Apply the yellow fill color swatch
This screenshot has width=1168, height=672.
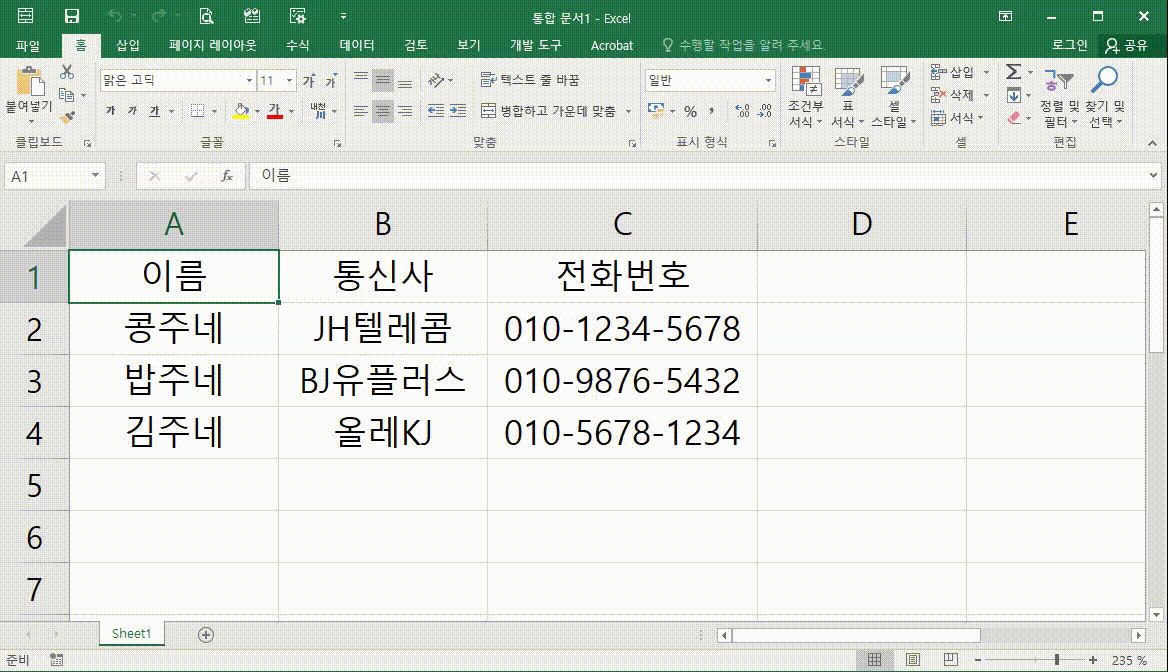click(x=241, y=111)
